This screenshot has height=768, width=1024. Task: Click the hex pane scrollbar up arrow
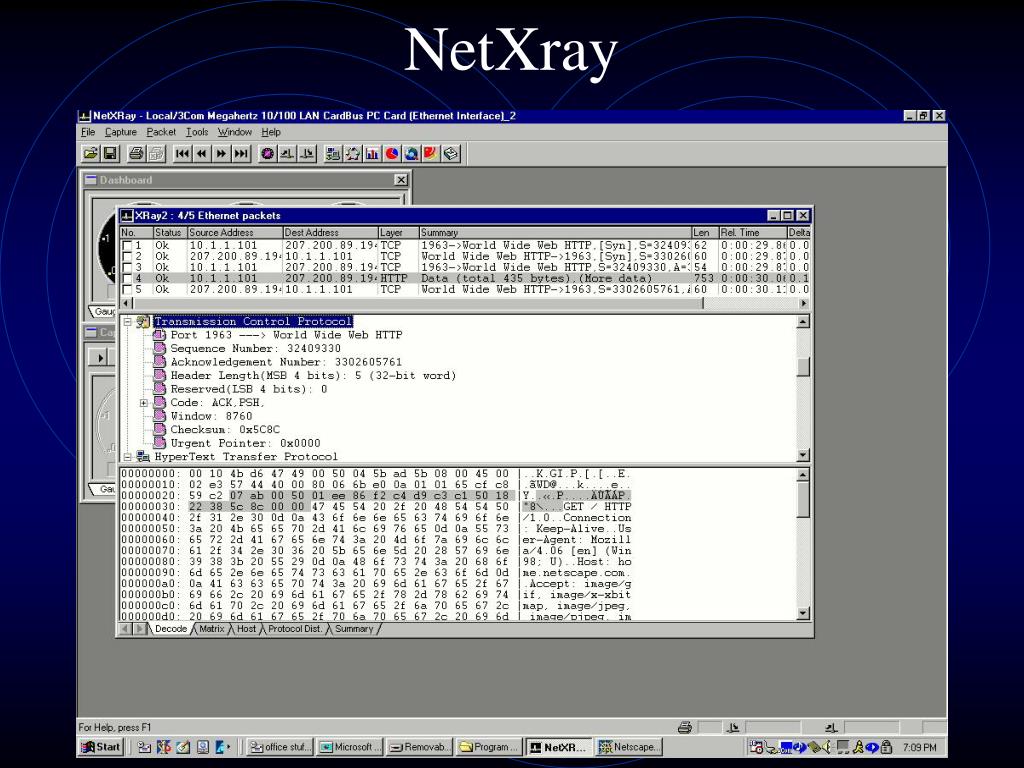[803, 475]
